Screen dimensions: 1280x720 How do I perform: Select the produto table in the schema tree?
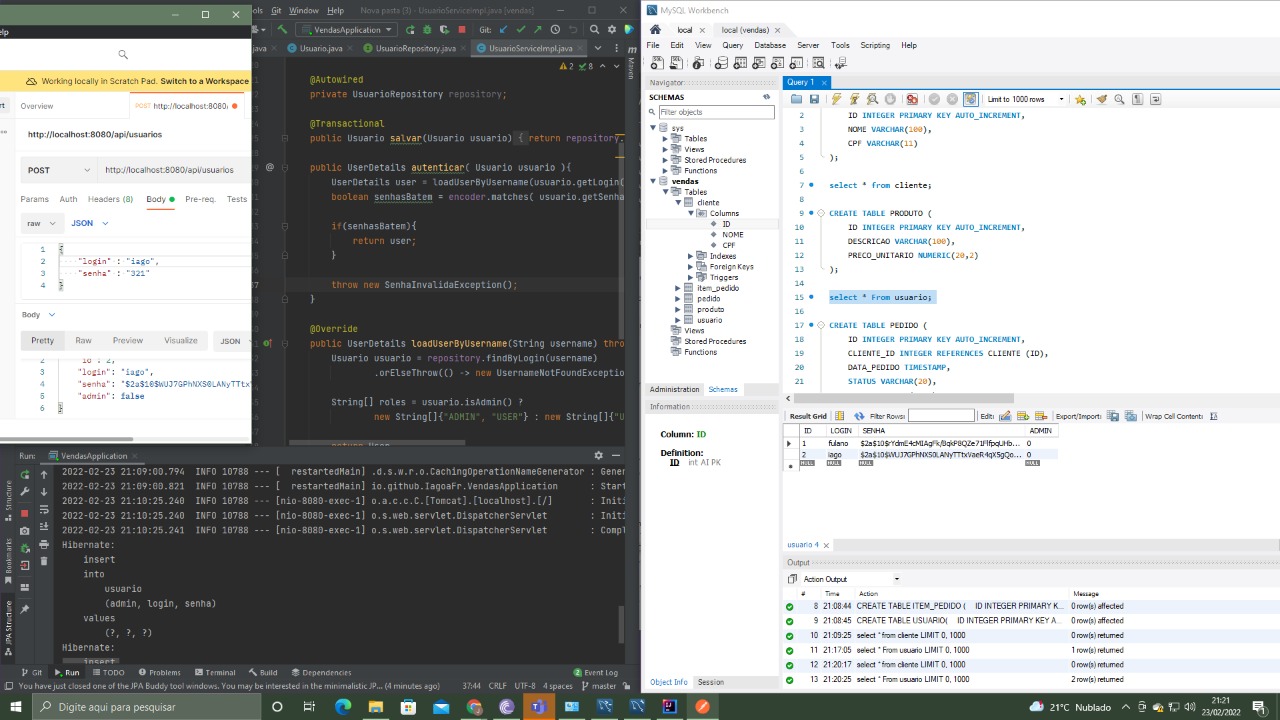click(710, 309)
